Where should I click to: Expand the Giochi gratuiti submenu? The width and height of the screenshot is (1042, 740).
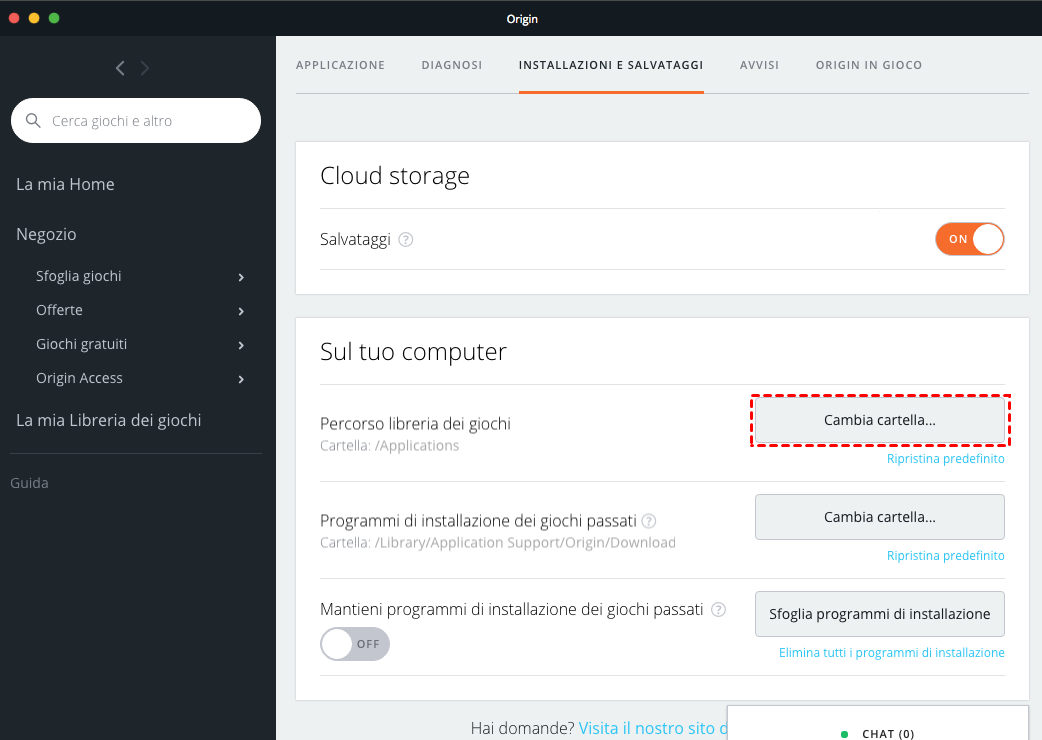tap(242, 345)
